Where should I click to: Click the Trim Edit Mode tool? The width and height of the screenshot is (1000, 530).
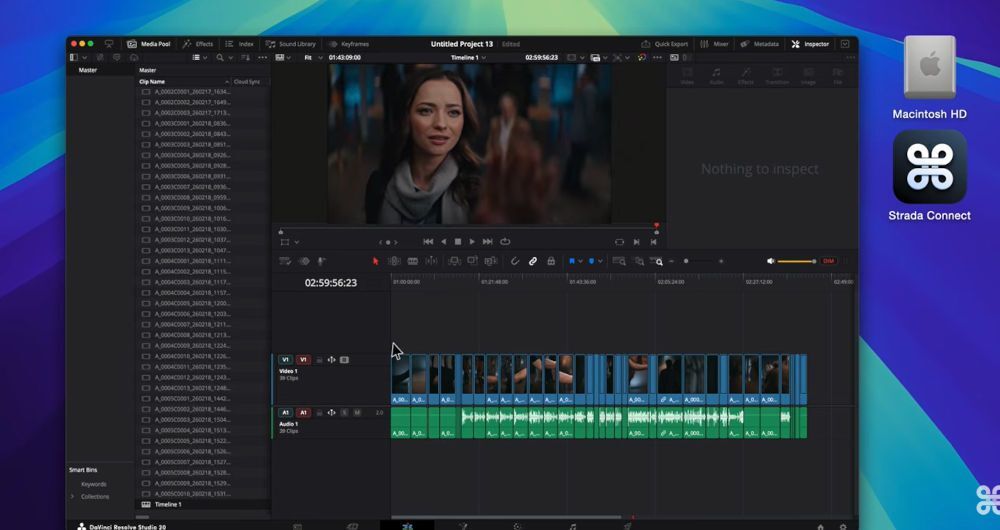tap(394, 261)
